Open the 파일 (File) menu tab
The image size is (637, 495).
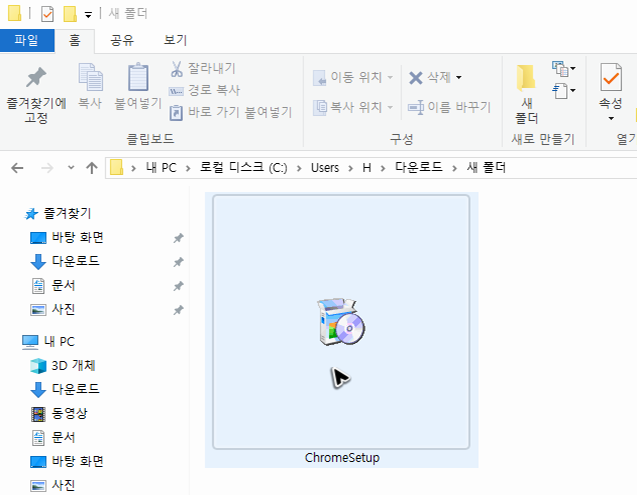(27, 40)
